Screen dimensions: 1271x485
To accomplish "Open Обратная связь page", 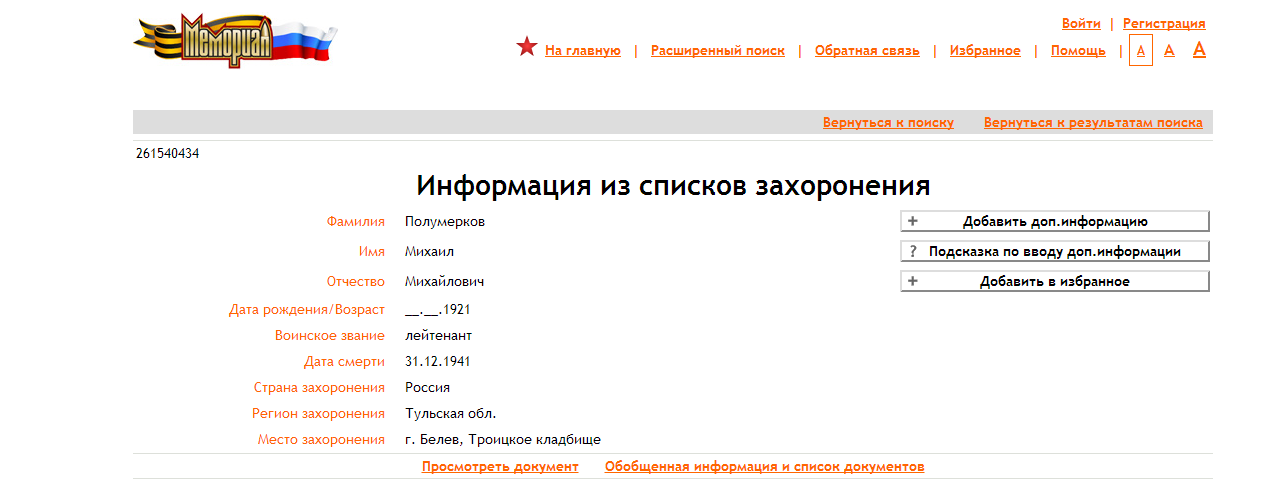I will [867, 51].
